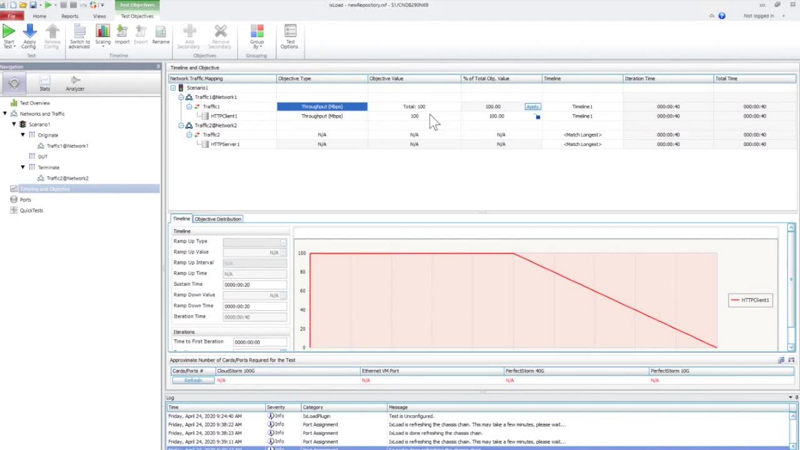The image size is (800, 450).
Task: Click the new file icon in quick access bar
Action: [13, 5]
